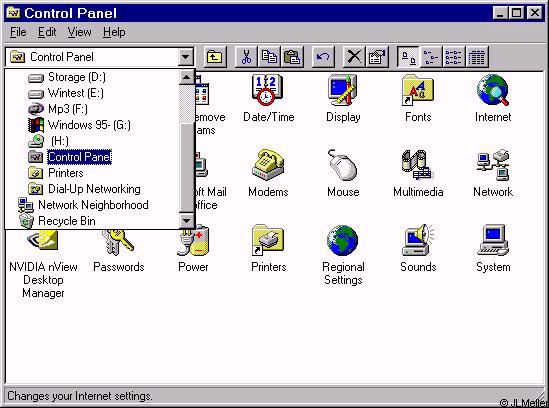
Task: Choose Dial-Up Networking in the list
Action: pos(92,189)
